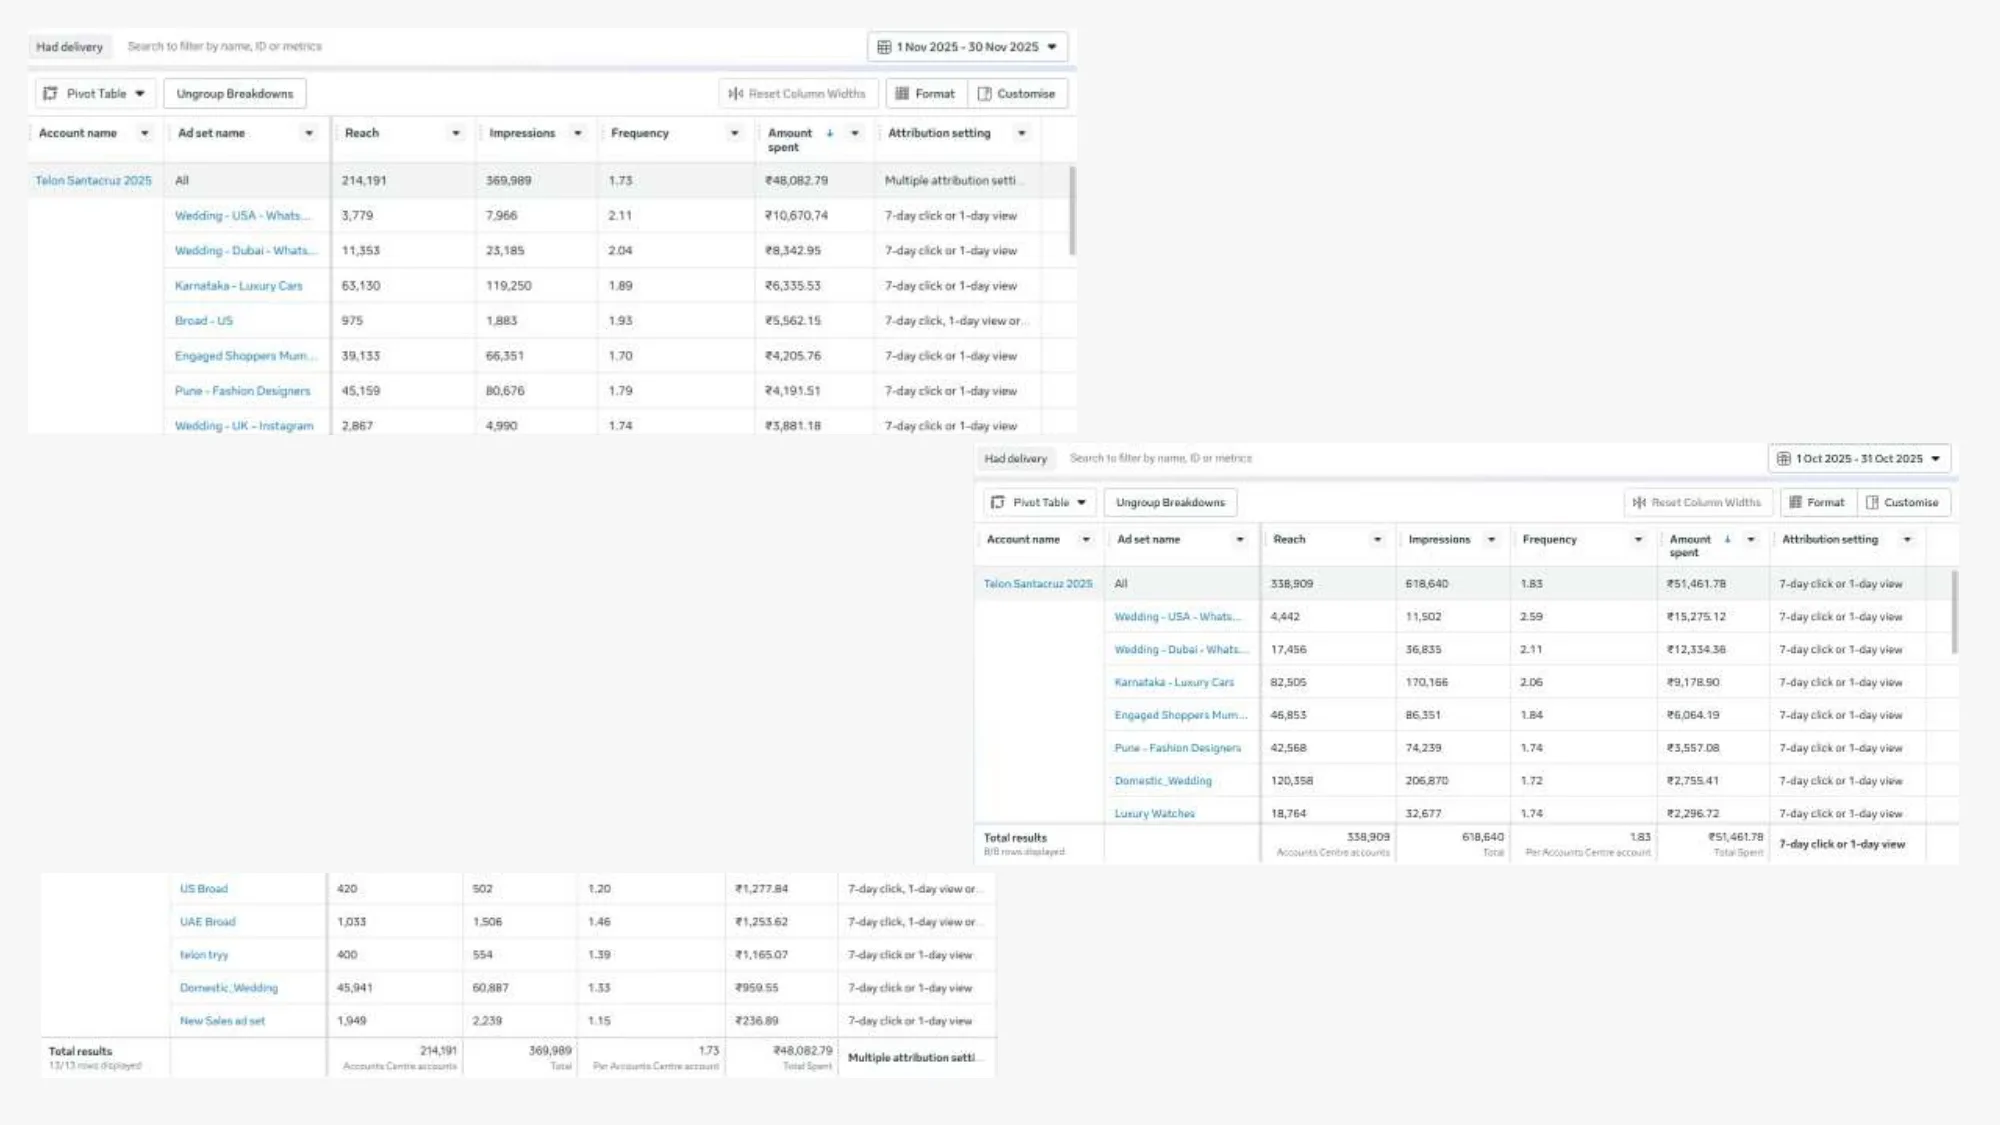Open Format options in the November table
This screenshot has width=2000, height=1125.
[x=925, y=94]
